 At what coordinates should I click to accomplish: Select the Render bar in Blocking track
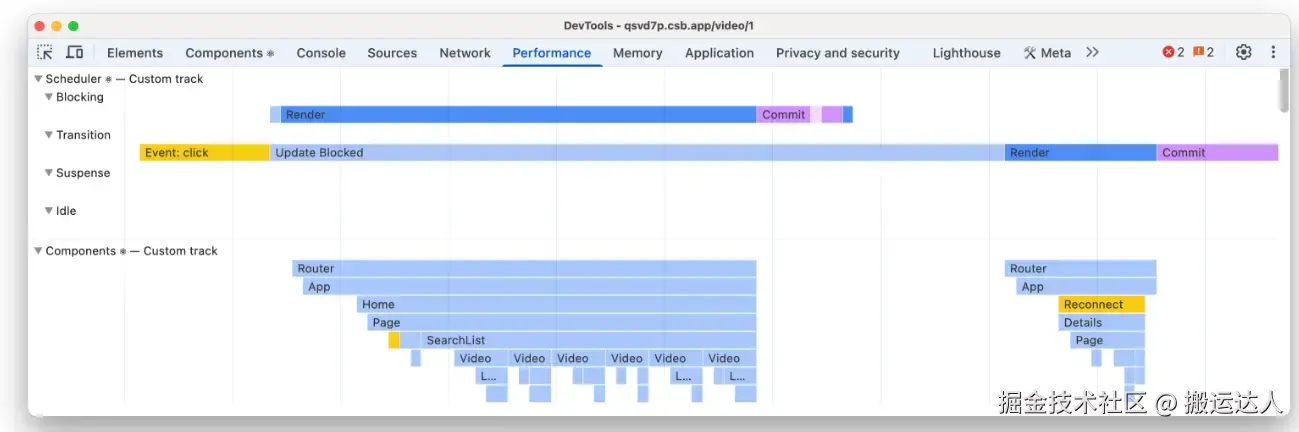pyautogui.click(x=518, y=115)
